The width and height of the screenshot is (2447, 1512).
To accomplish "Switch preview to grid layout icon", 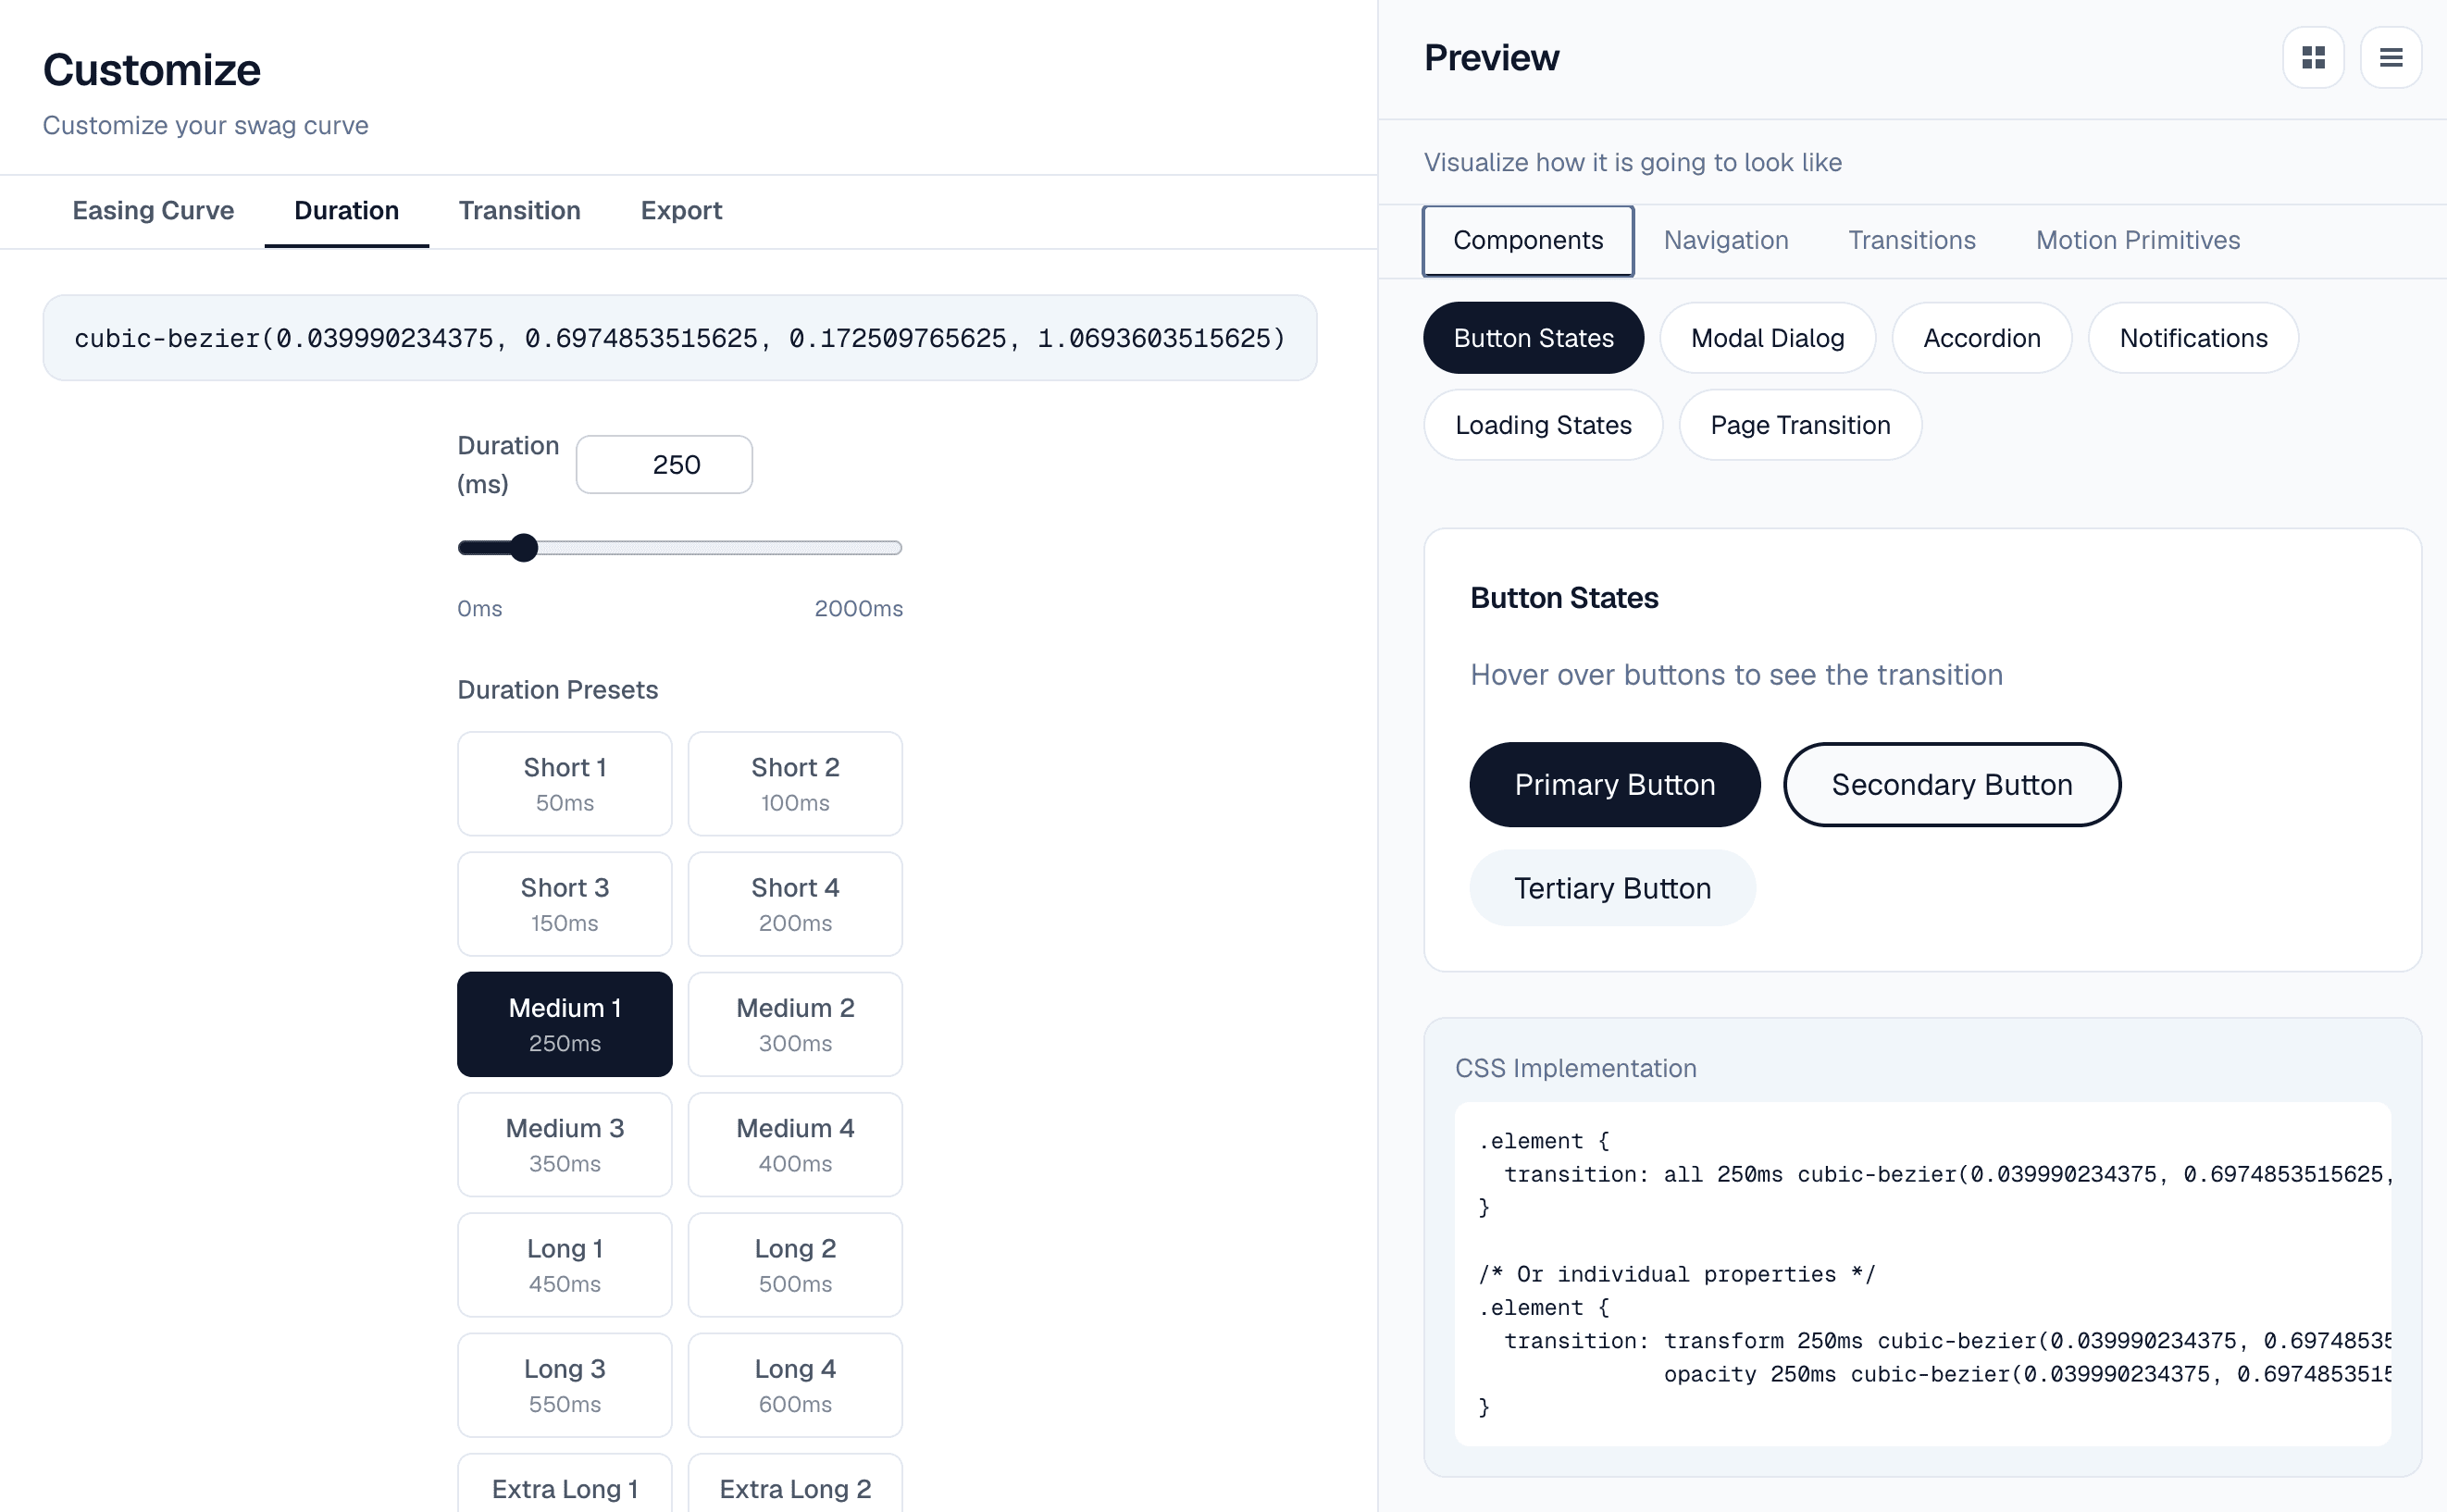I will pyautogui.click(x=2313, y=57).
